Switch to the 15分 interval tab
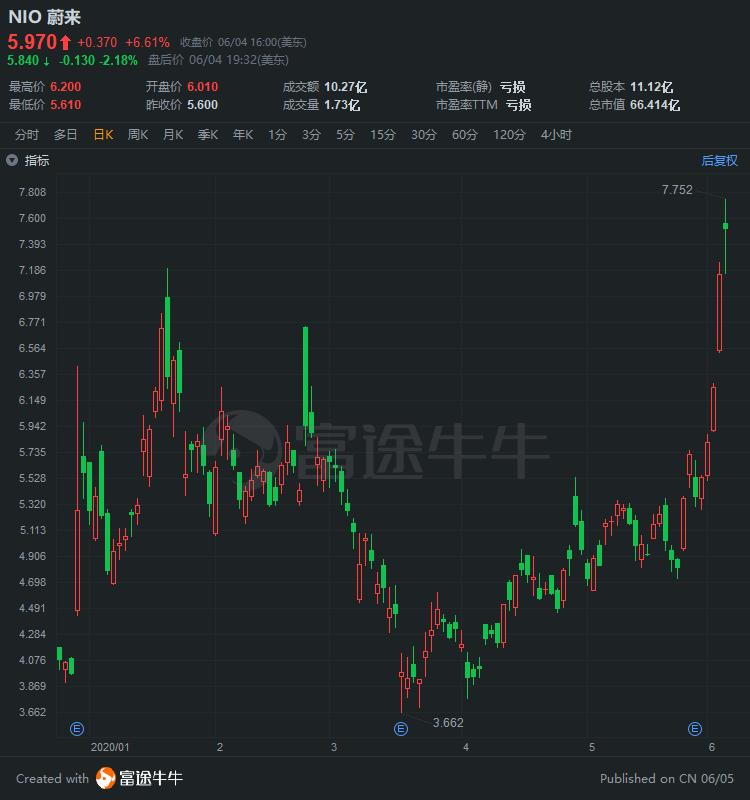The image size is (750, 800). coord(383,135)
